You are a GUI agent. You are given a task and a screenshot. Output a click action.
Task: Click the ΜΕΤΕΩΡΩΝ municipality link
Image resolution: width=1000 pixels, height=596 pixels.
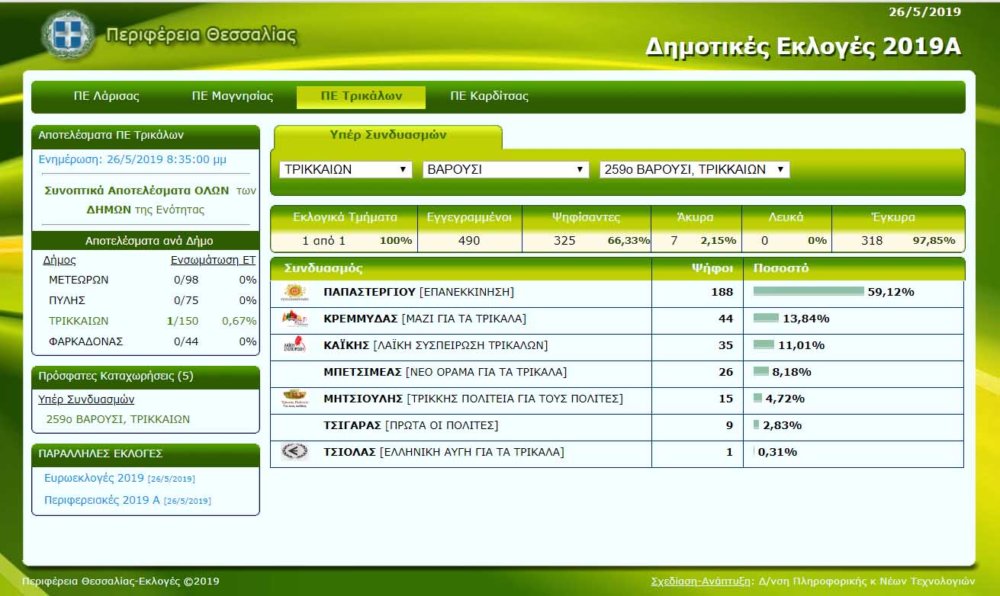coord(79,280)
